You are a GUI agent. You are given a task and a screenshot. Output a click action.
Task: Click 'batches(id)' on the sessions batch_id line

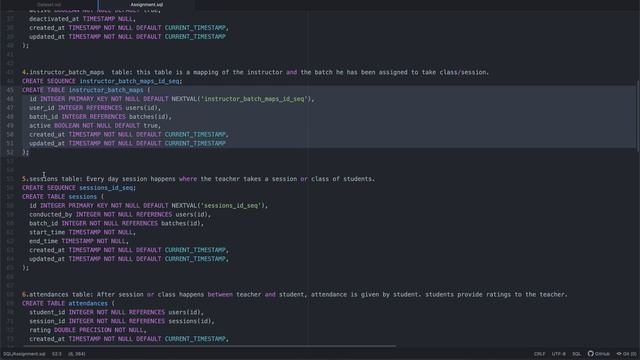tap(180, 223)
